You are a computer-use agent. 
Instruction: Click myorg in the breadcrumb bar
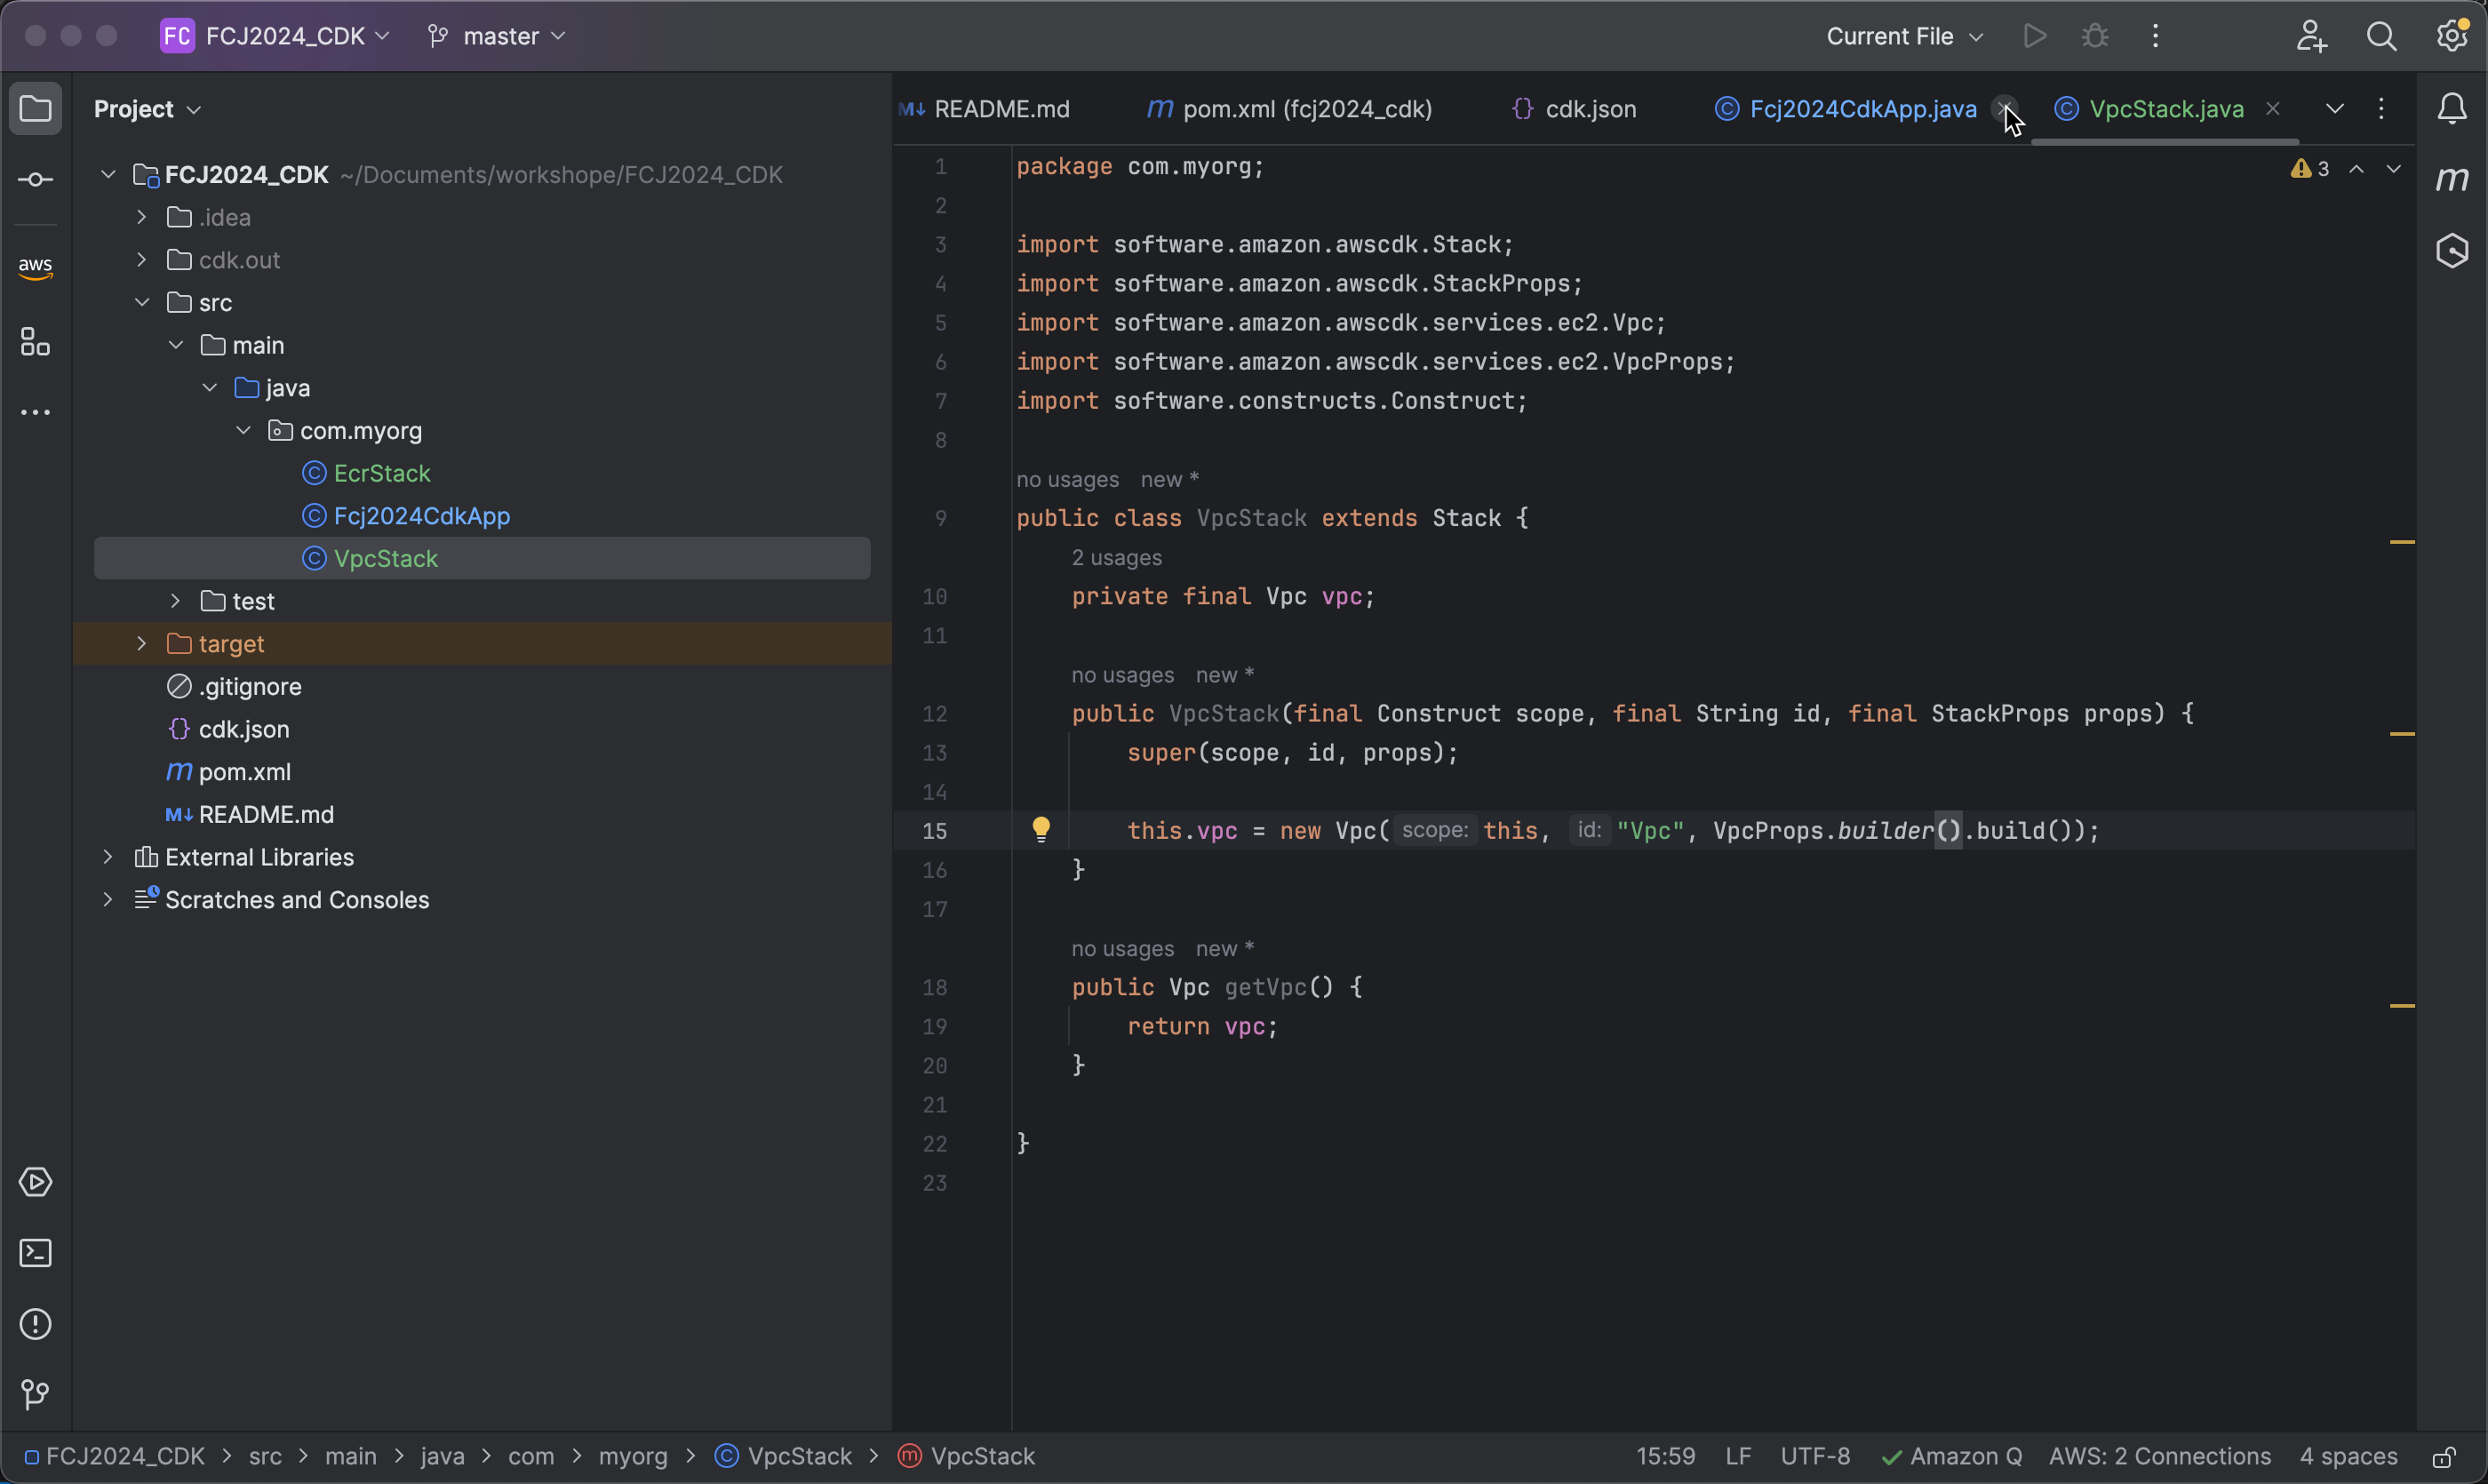[x=633, y=1456]
